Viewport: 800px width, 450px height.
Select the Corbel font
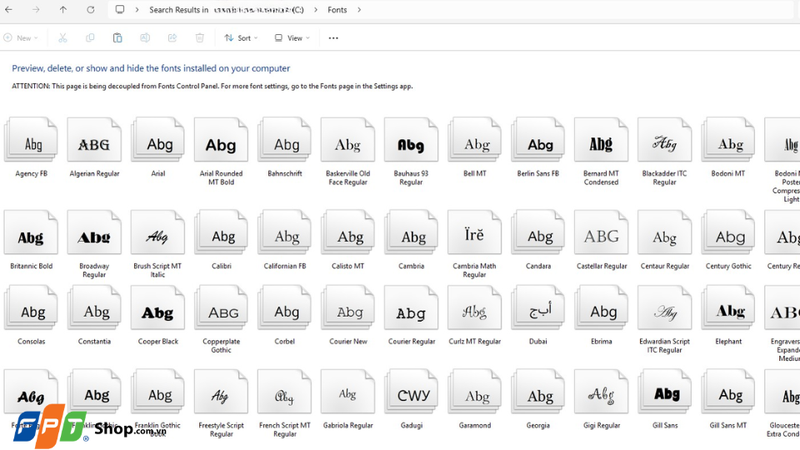coord(285,315)
